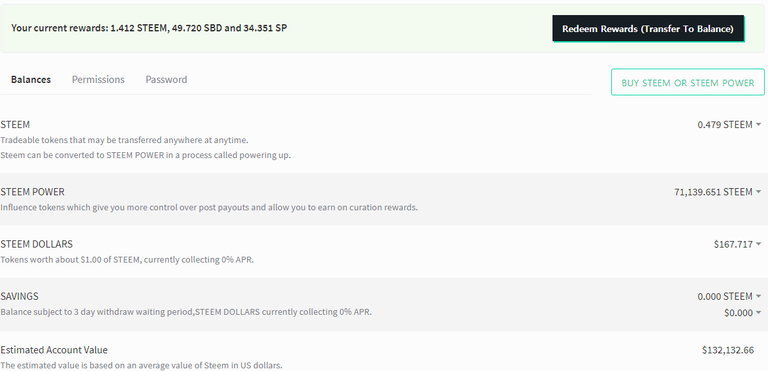Screen dimensions: 768x371
Task: Click caret arrow beside 71,139.651 STEEM
Action: point(758,192)
